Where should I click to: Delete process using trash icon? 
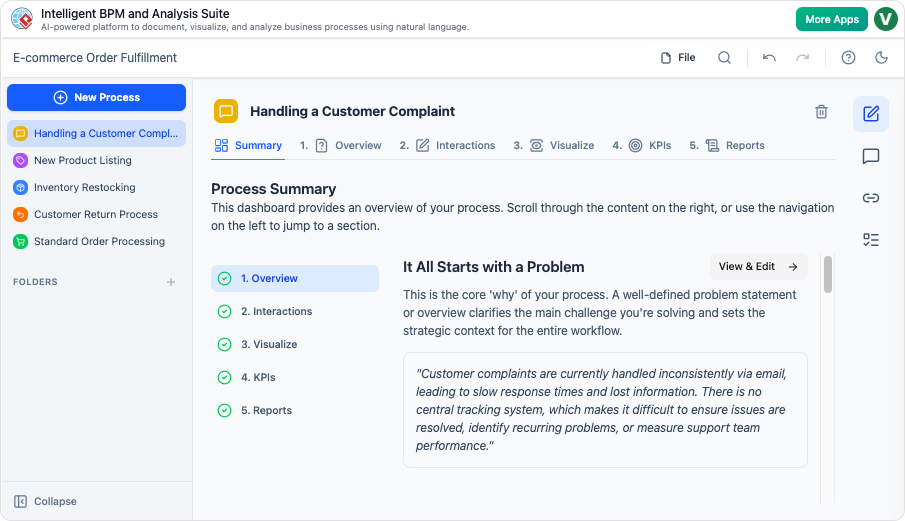821,112
